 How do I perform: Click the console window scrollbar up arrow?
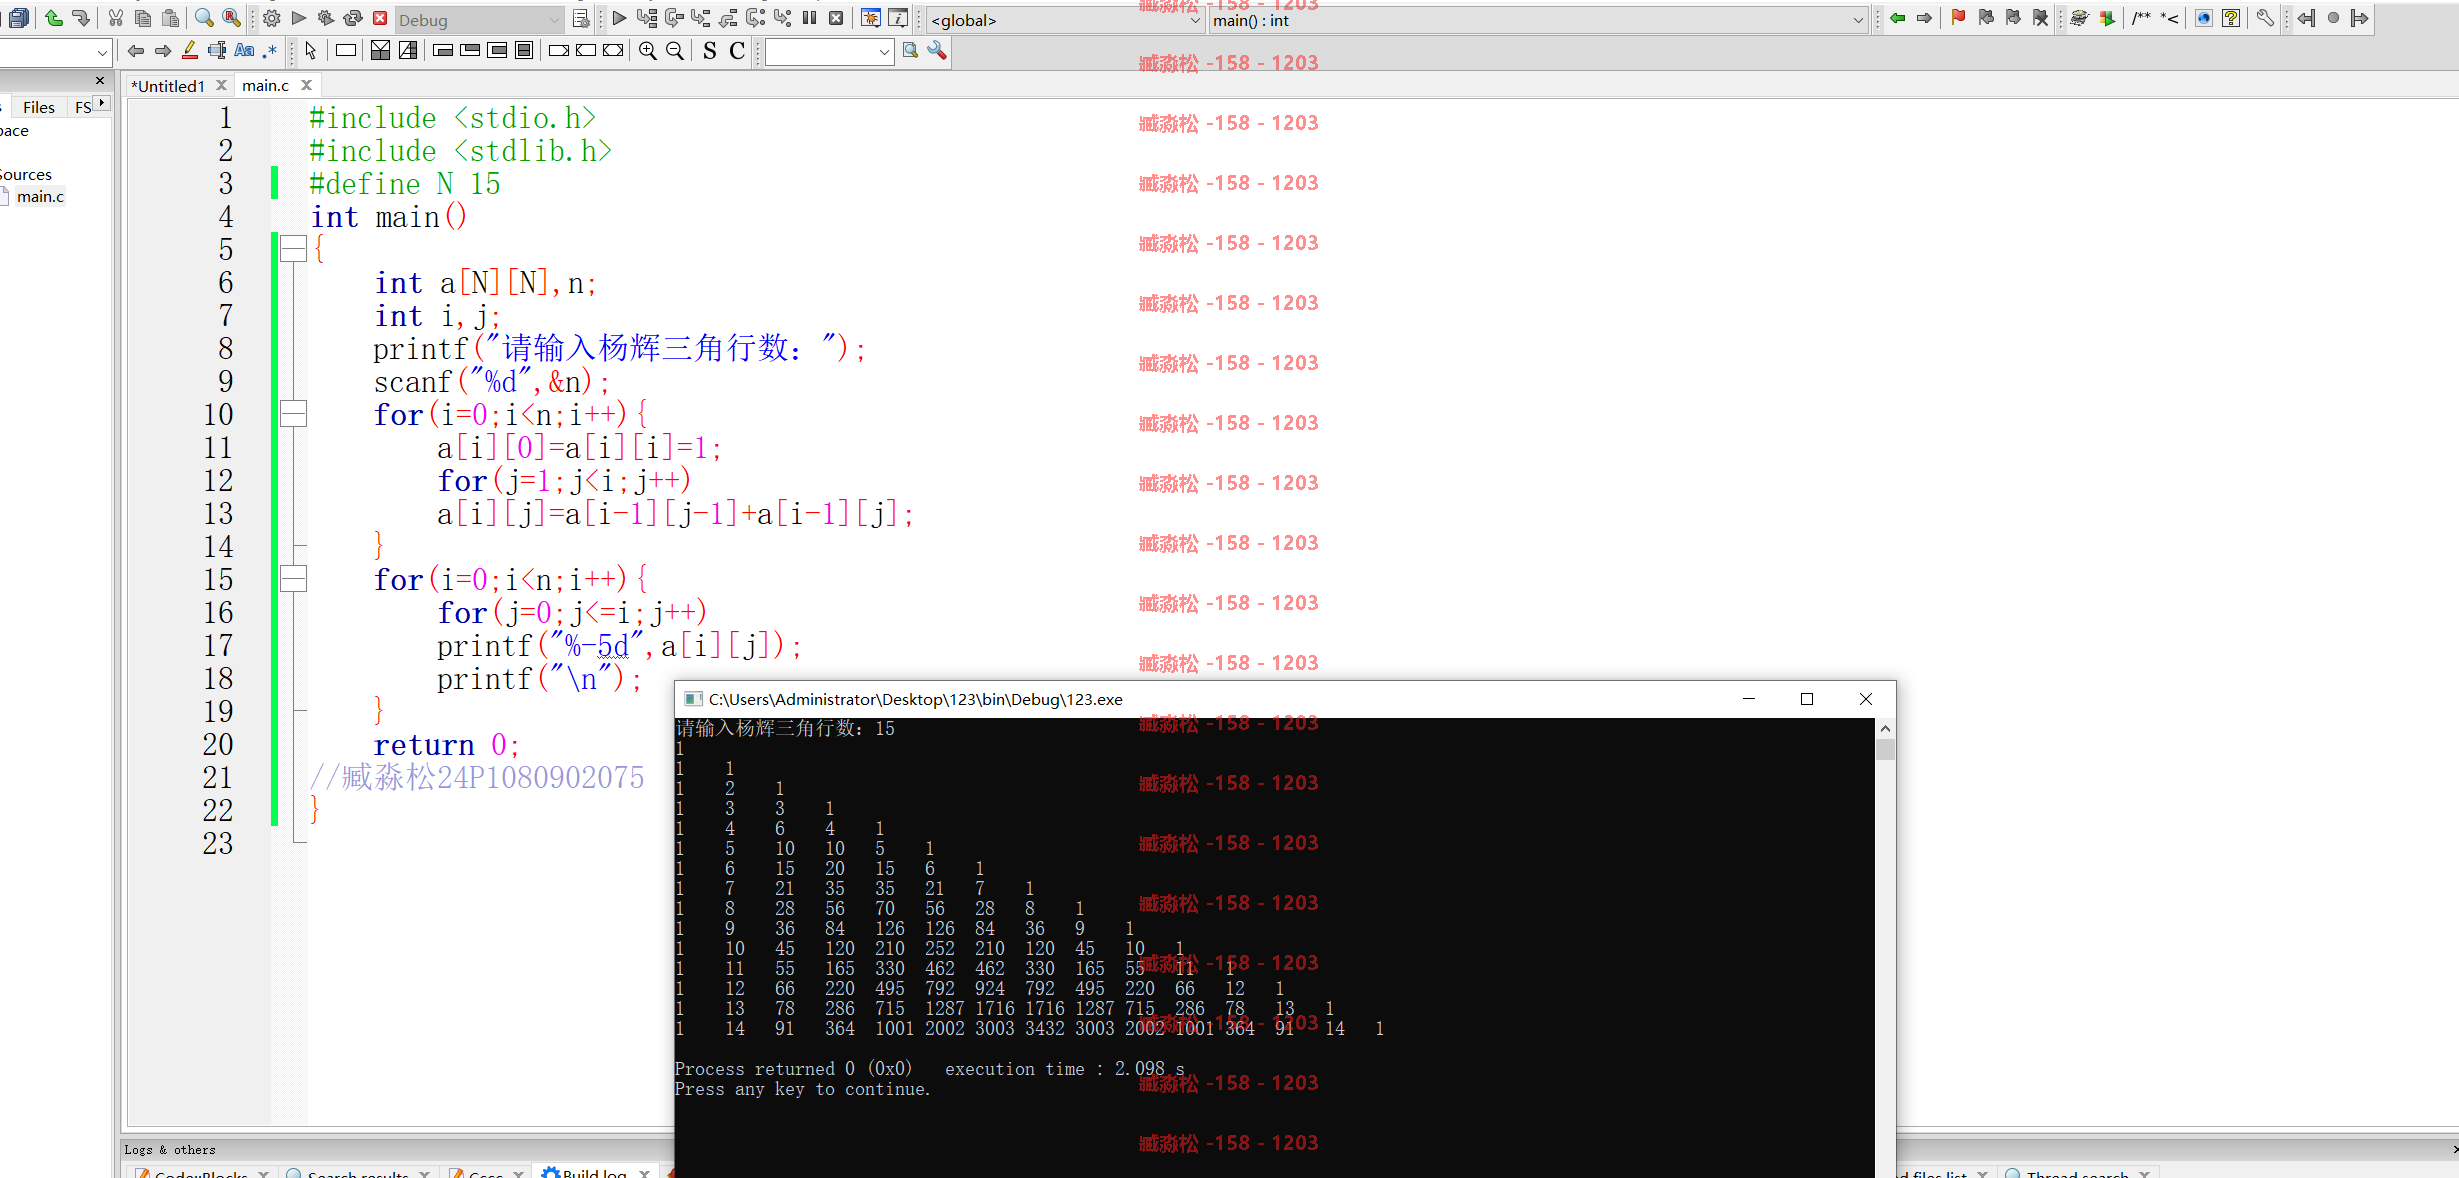point(1885,729)
